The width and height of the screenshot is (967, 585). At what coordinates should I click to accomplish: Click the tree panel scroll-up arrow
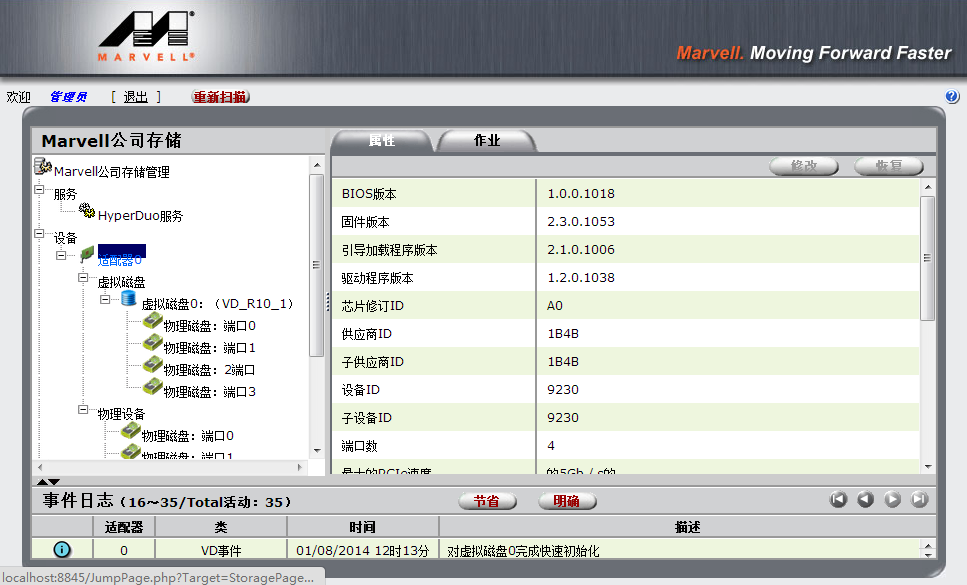pyautogui.click(x=316, y=165)
